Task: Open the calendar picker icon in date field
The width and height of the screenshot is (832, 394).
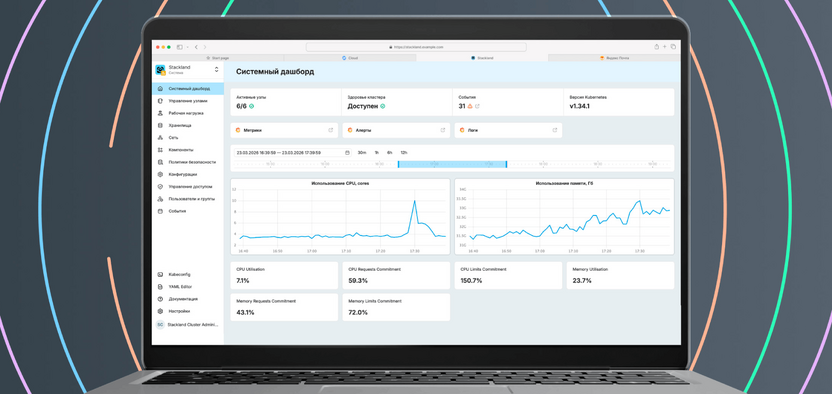Action: (347, 152)
